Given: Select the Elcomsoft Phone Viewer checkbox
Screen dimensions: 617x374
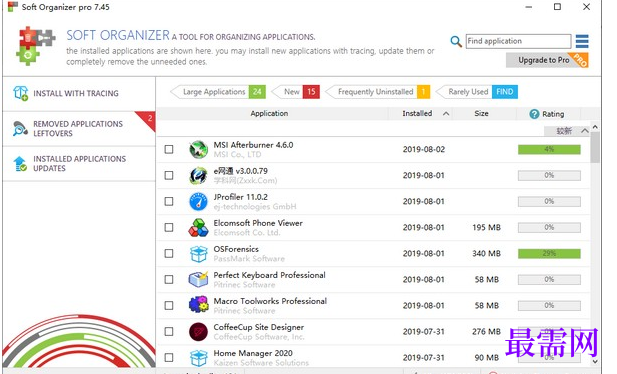Looking at the screenshot, I should [x=169, y=227].
